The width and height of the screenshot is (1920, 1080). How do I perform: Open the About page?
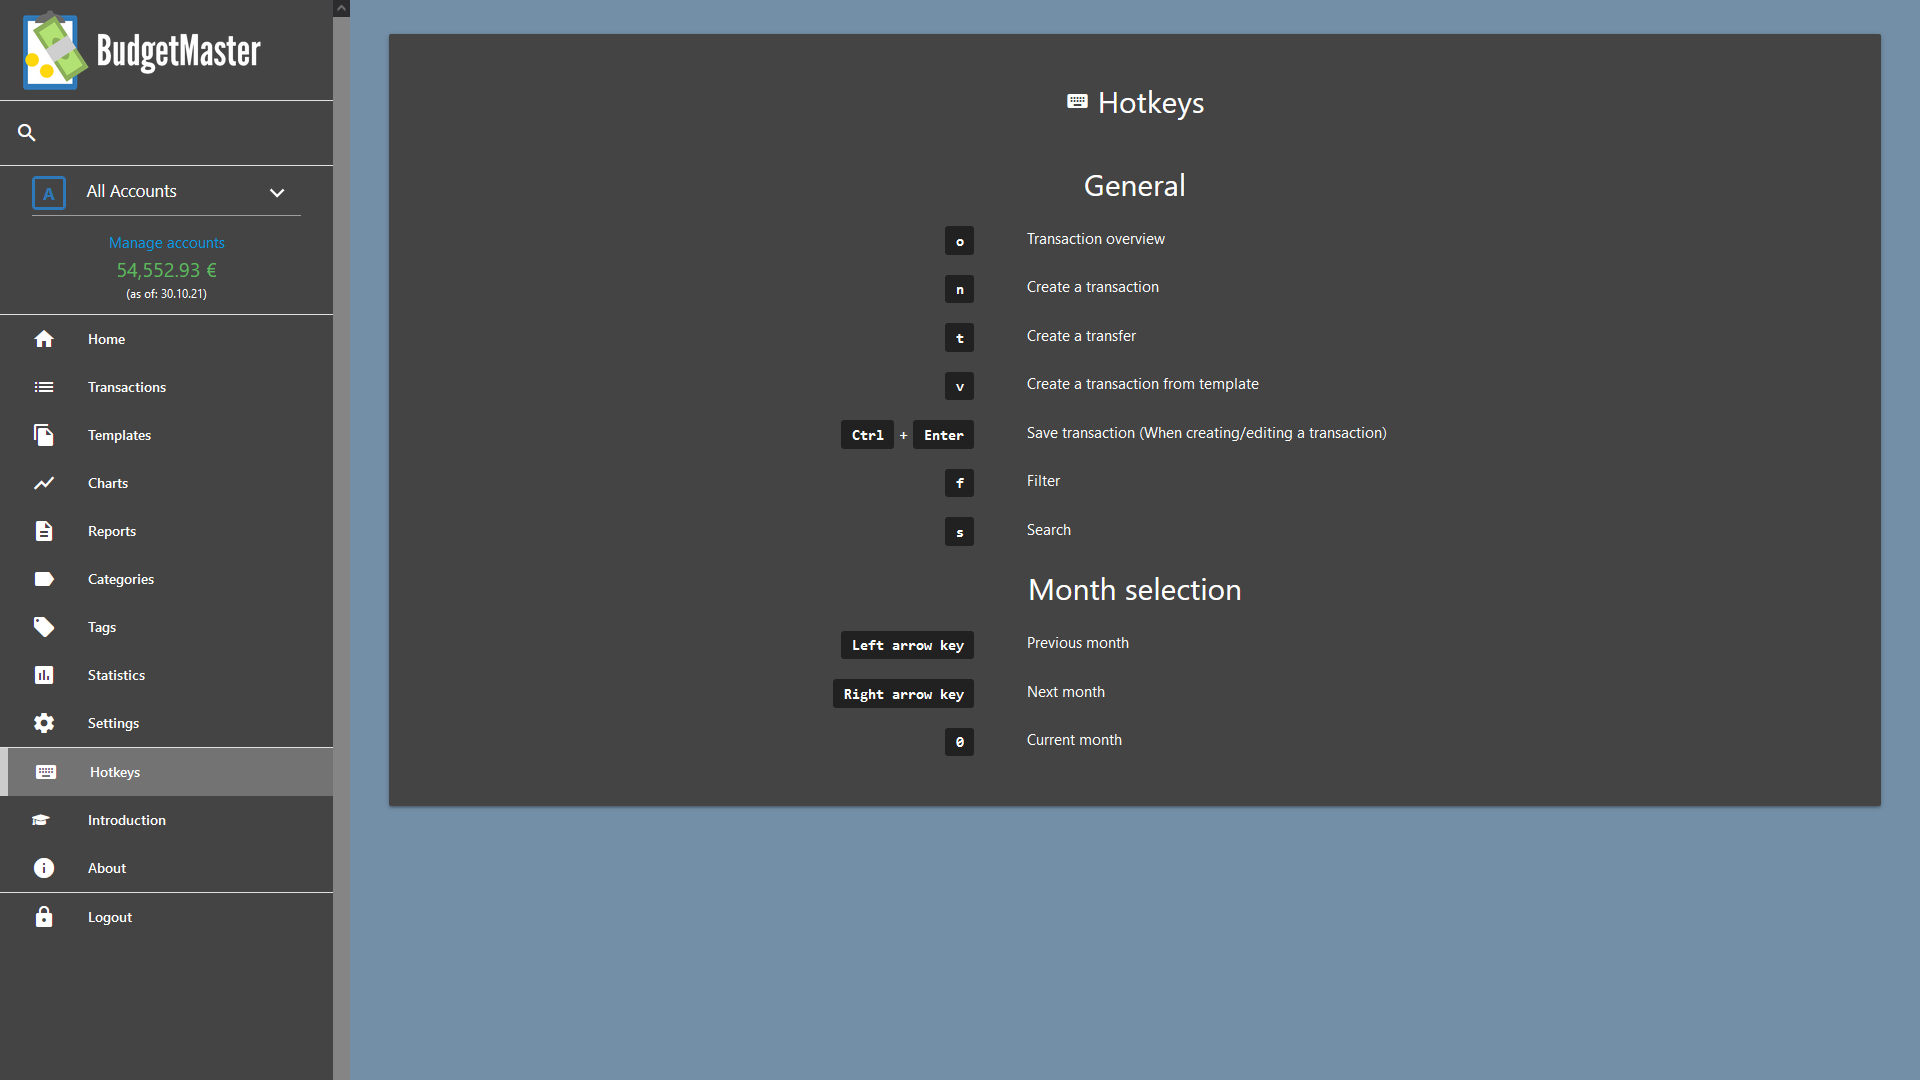click(166, 868)
